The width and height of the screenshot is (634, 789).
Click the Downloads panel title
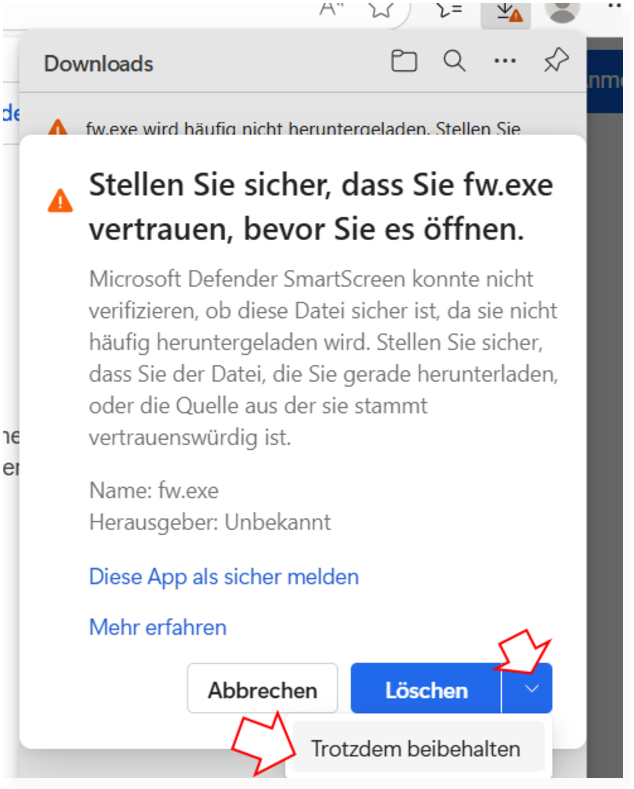pyautogui.click(x=98, y=64)
